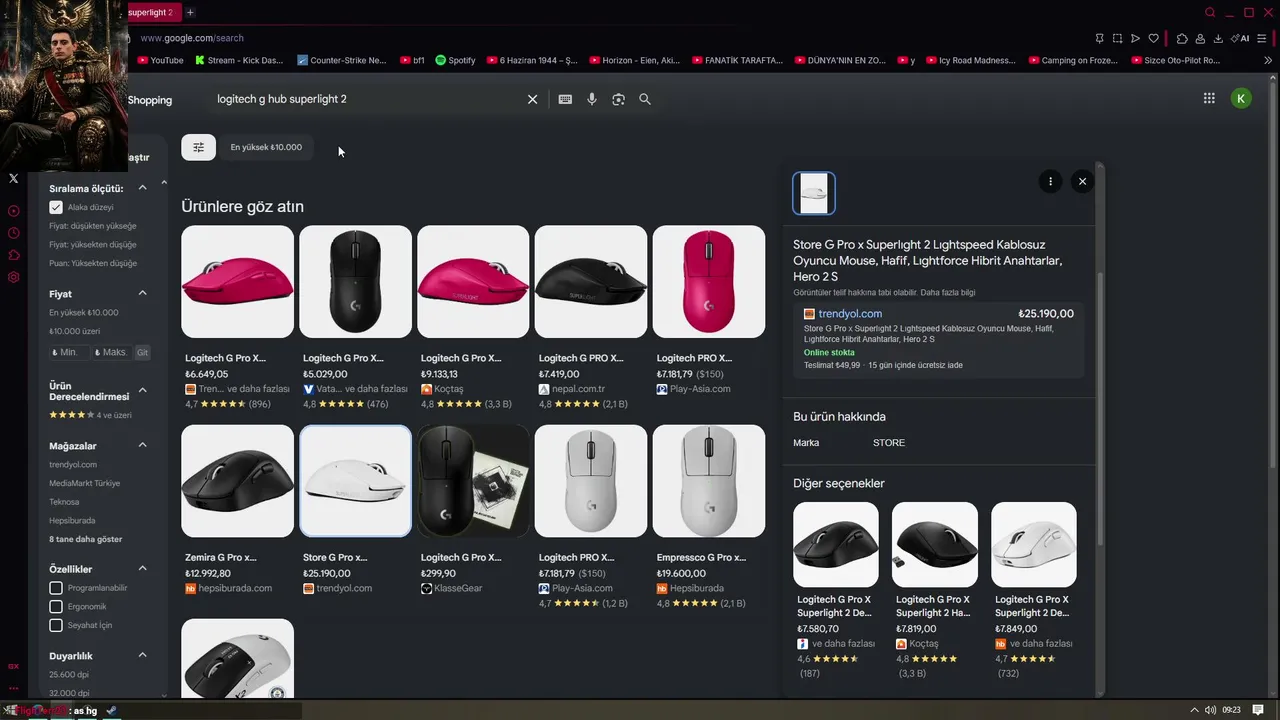Filter by 4 ve üzeri star rating

click(91, 415)
